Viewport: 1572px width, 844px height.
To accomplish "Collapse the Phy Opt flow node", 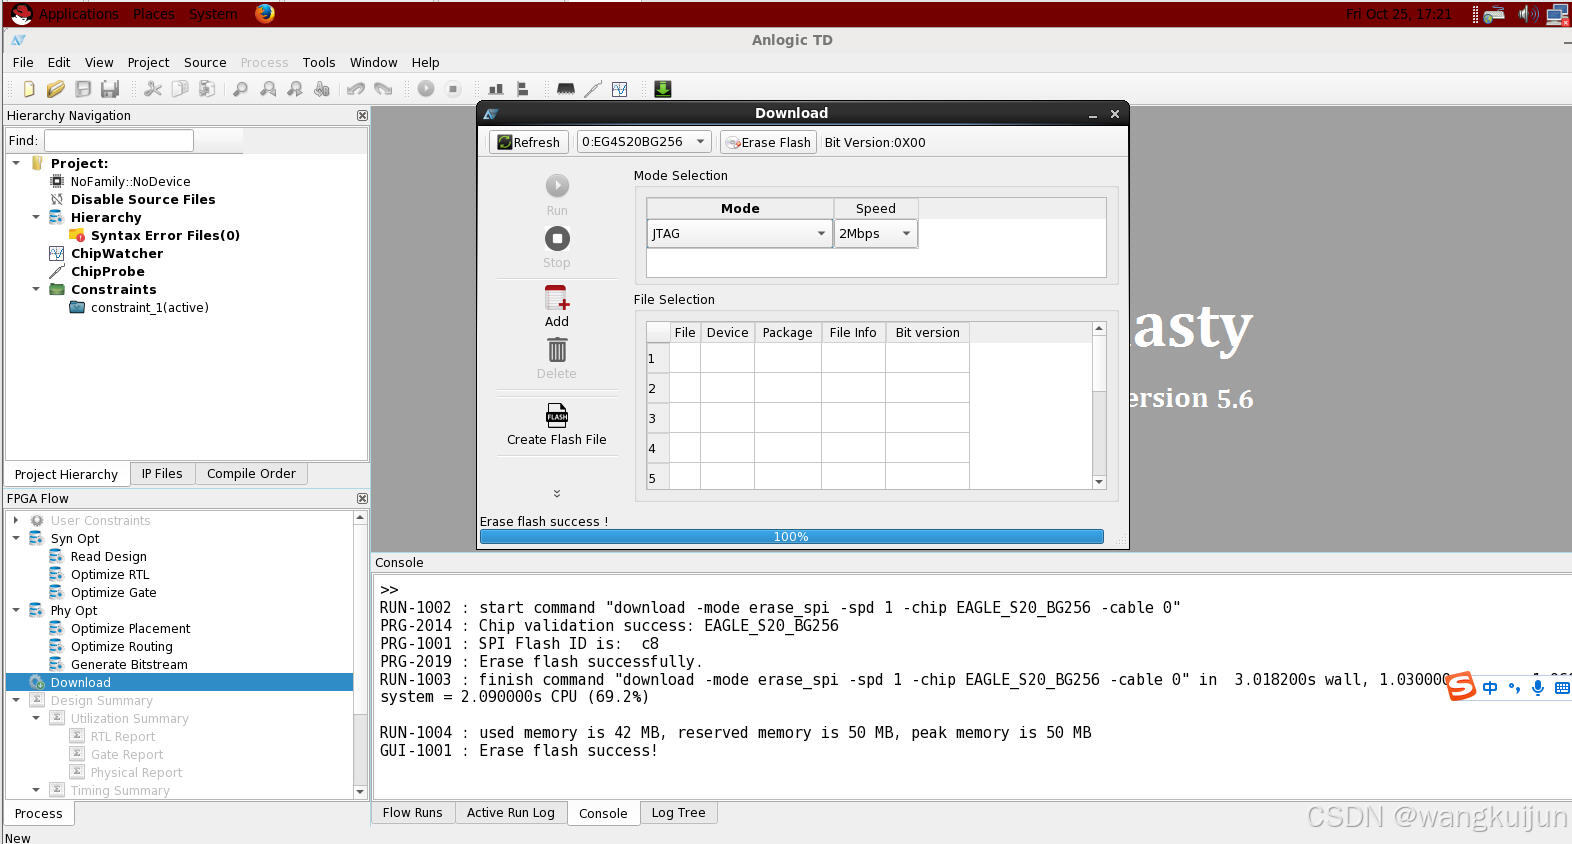I will tap(16, 610).
